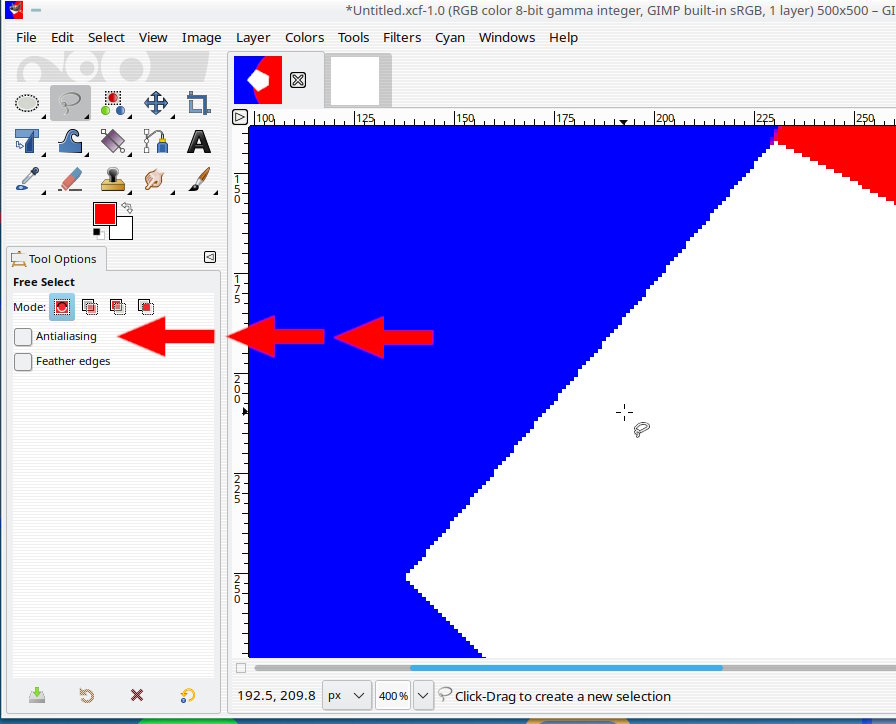Screen dimensions: 896x724
Task: Set mode to Add to selection
Action: pos(90,307)
